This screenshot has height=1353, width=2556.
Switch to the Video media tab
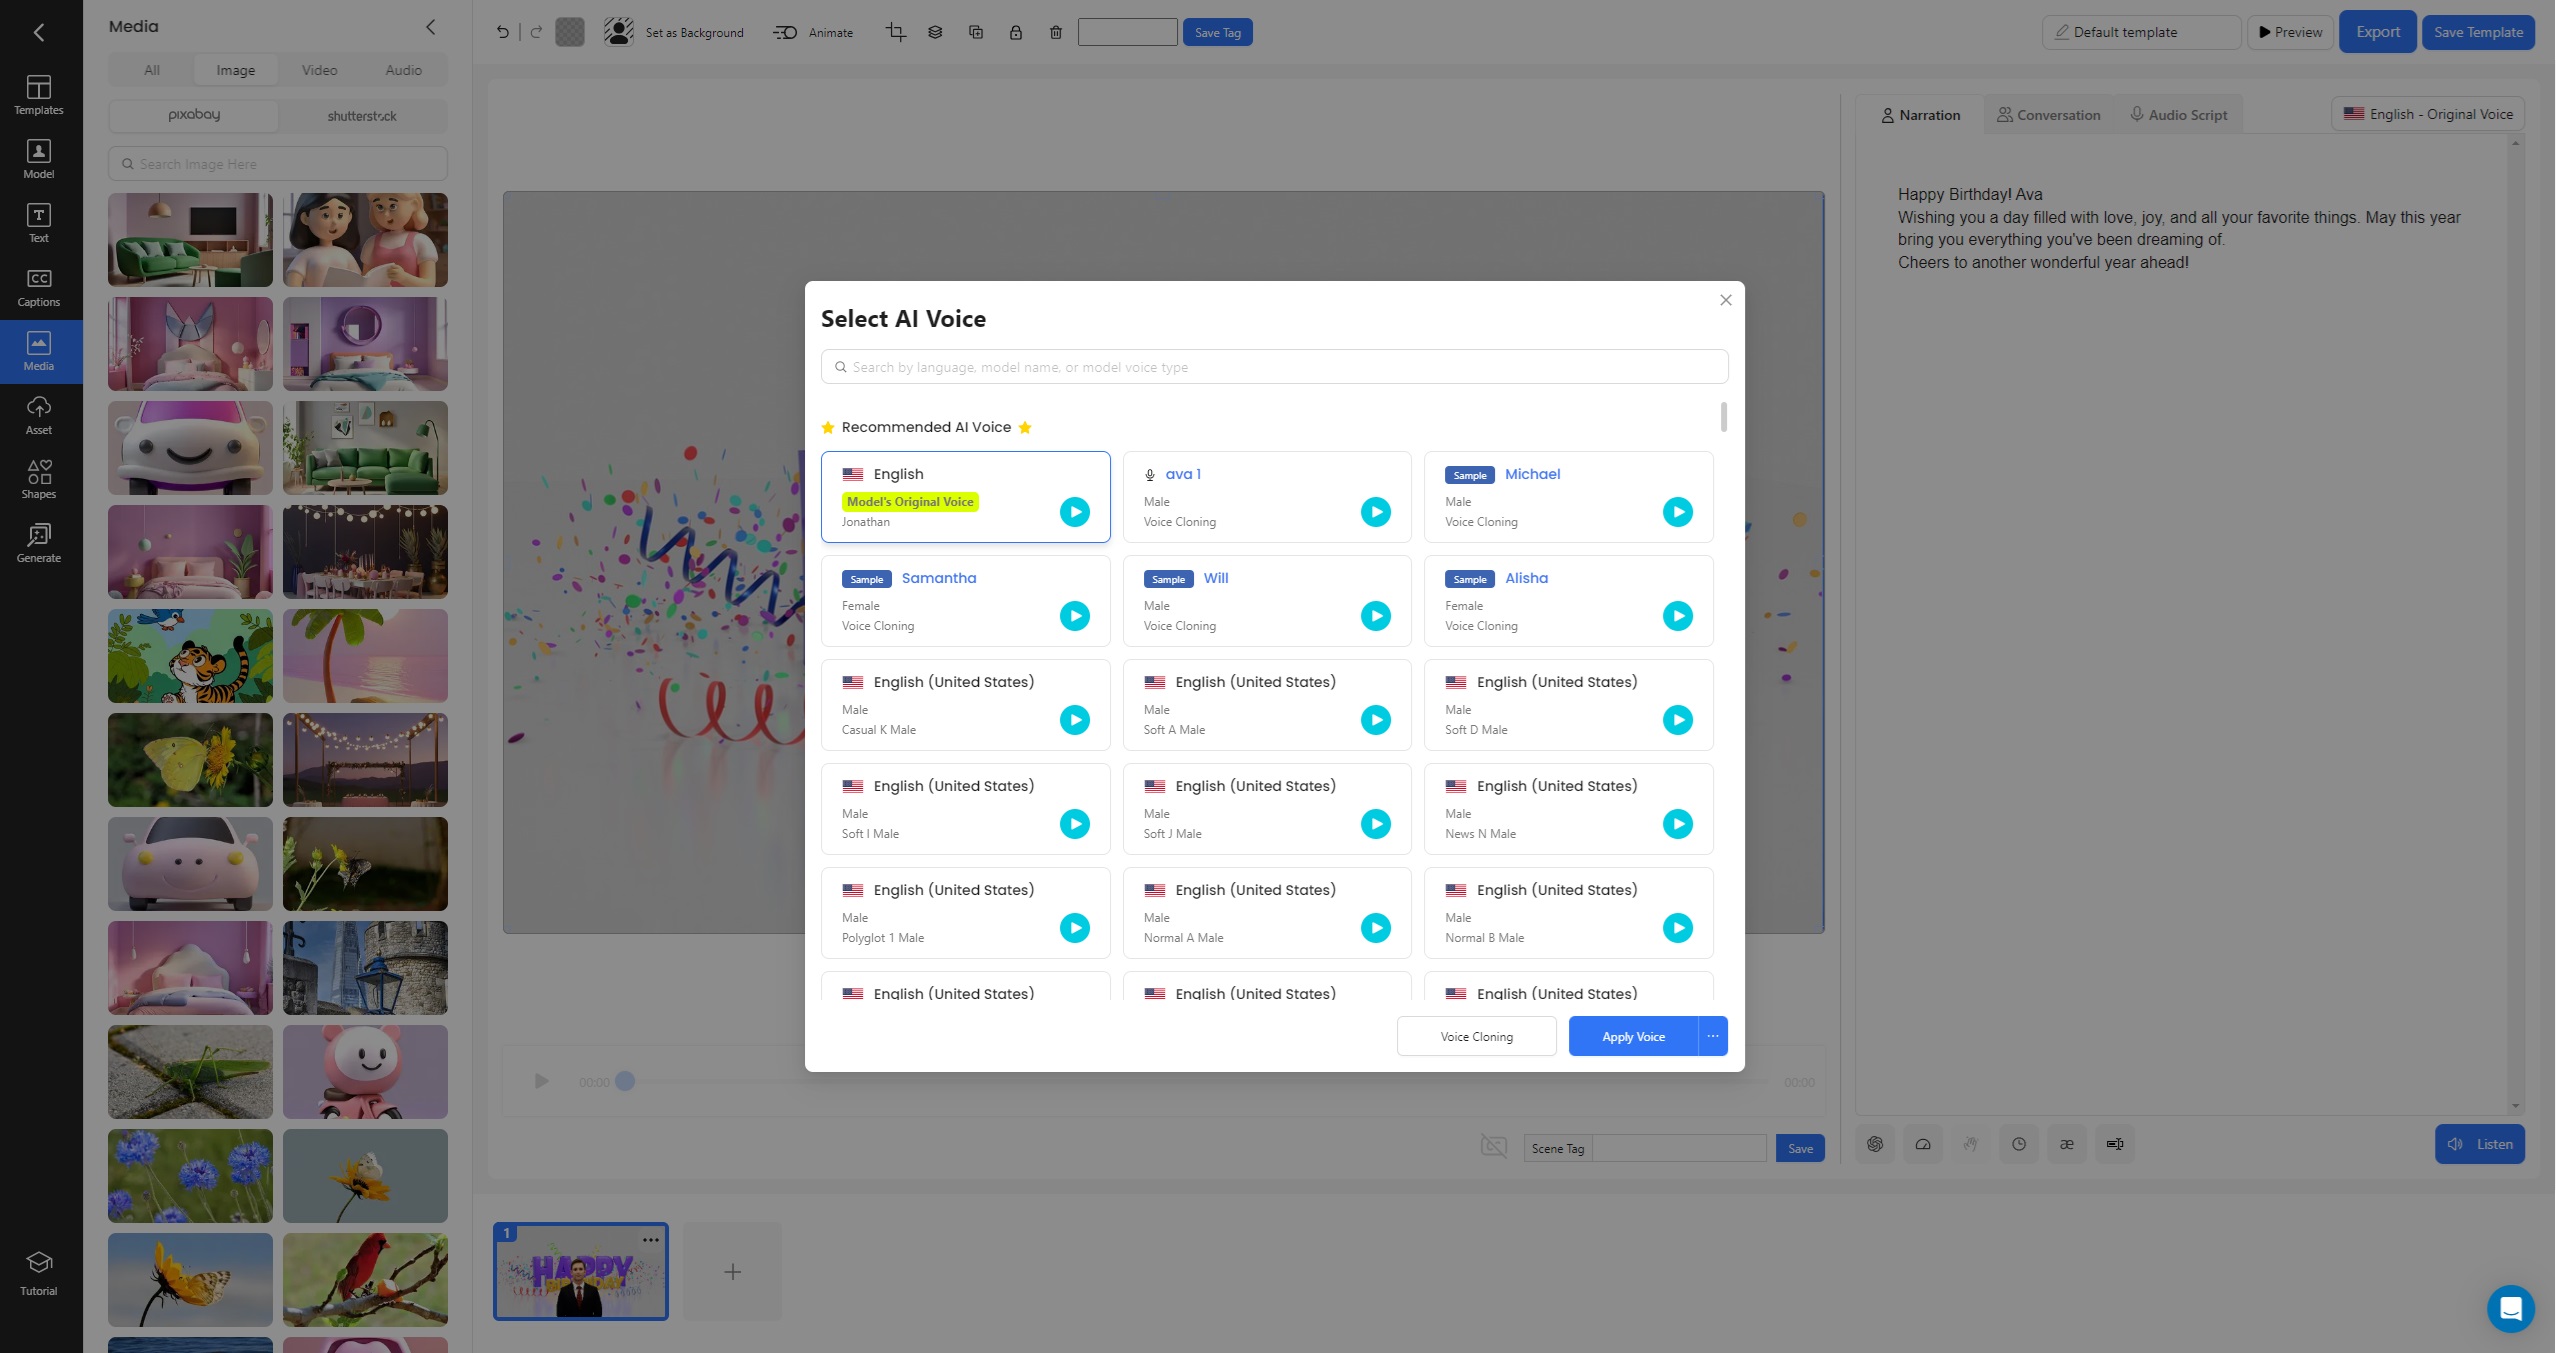[319, 70]
